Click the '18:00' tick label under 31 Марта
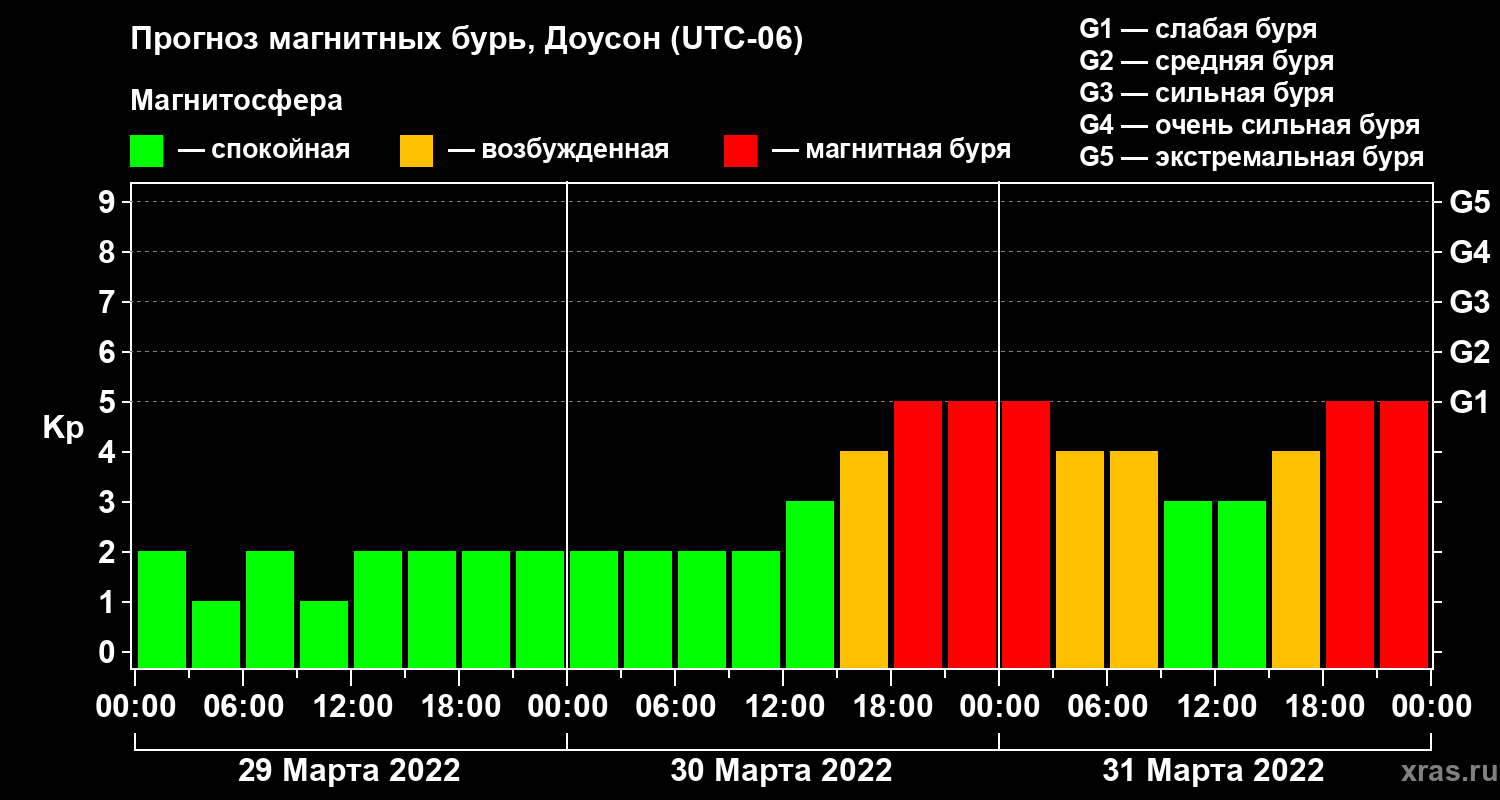 [x=1323, y=707]
